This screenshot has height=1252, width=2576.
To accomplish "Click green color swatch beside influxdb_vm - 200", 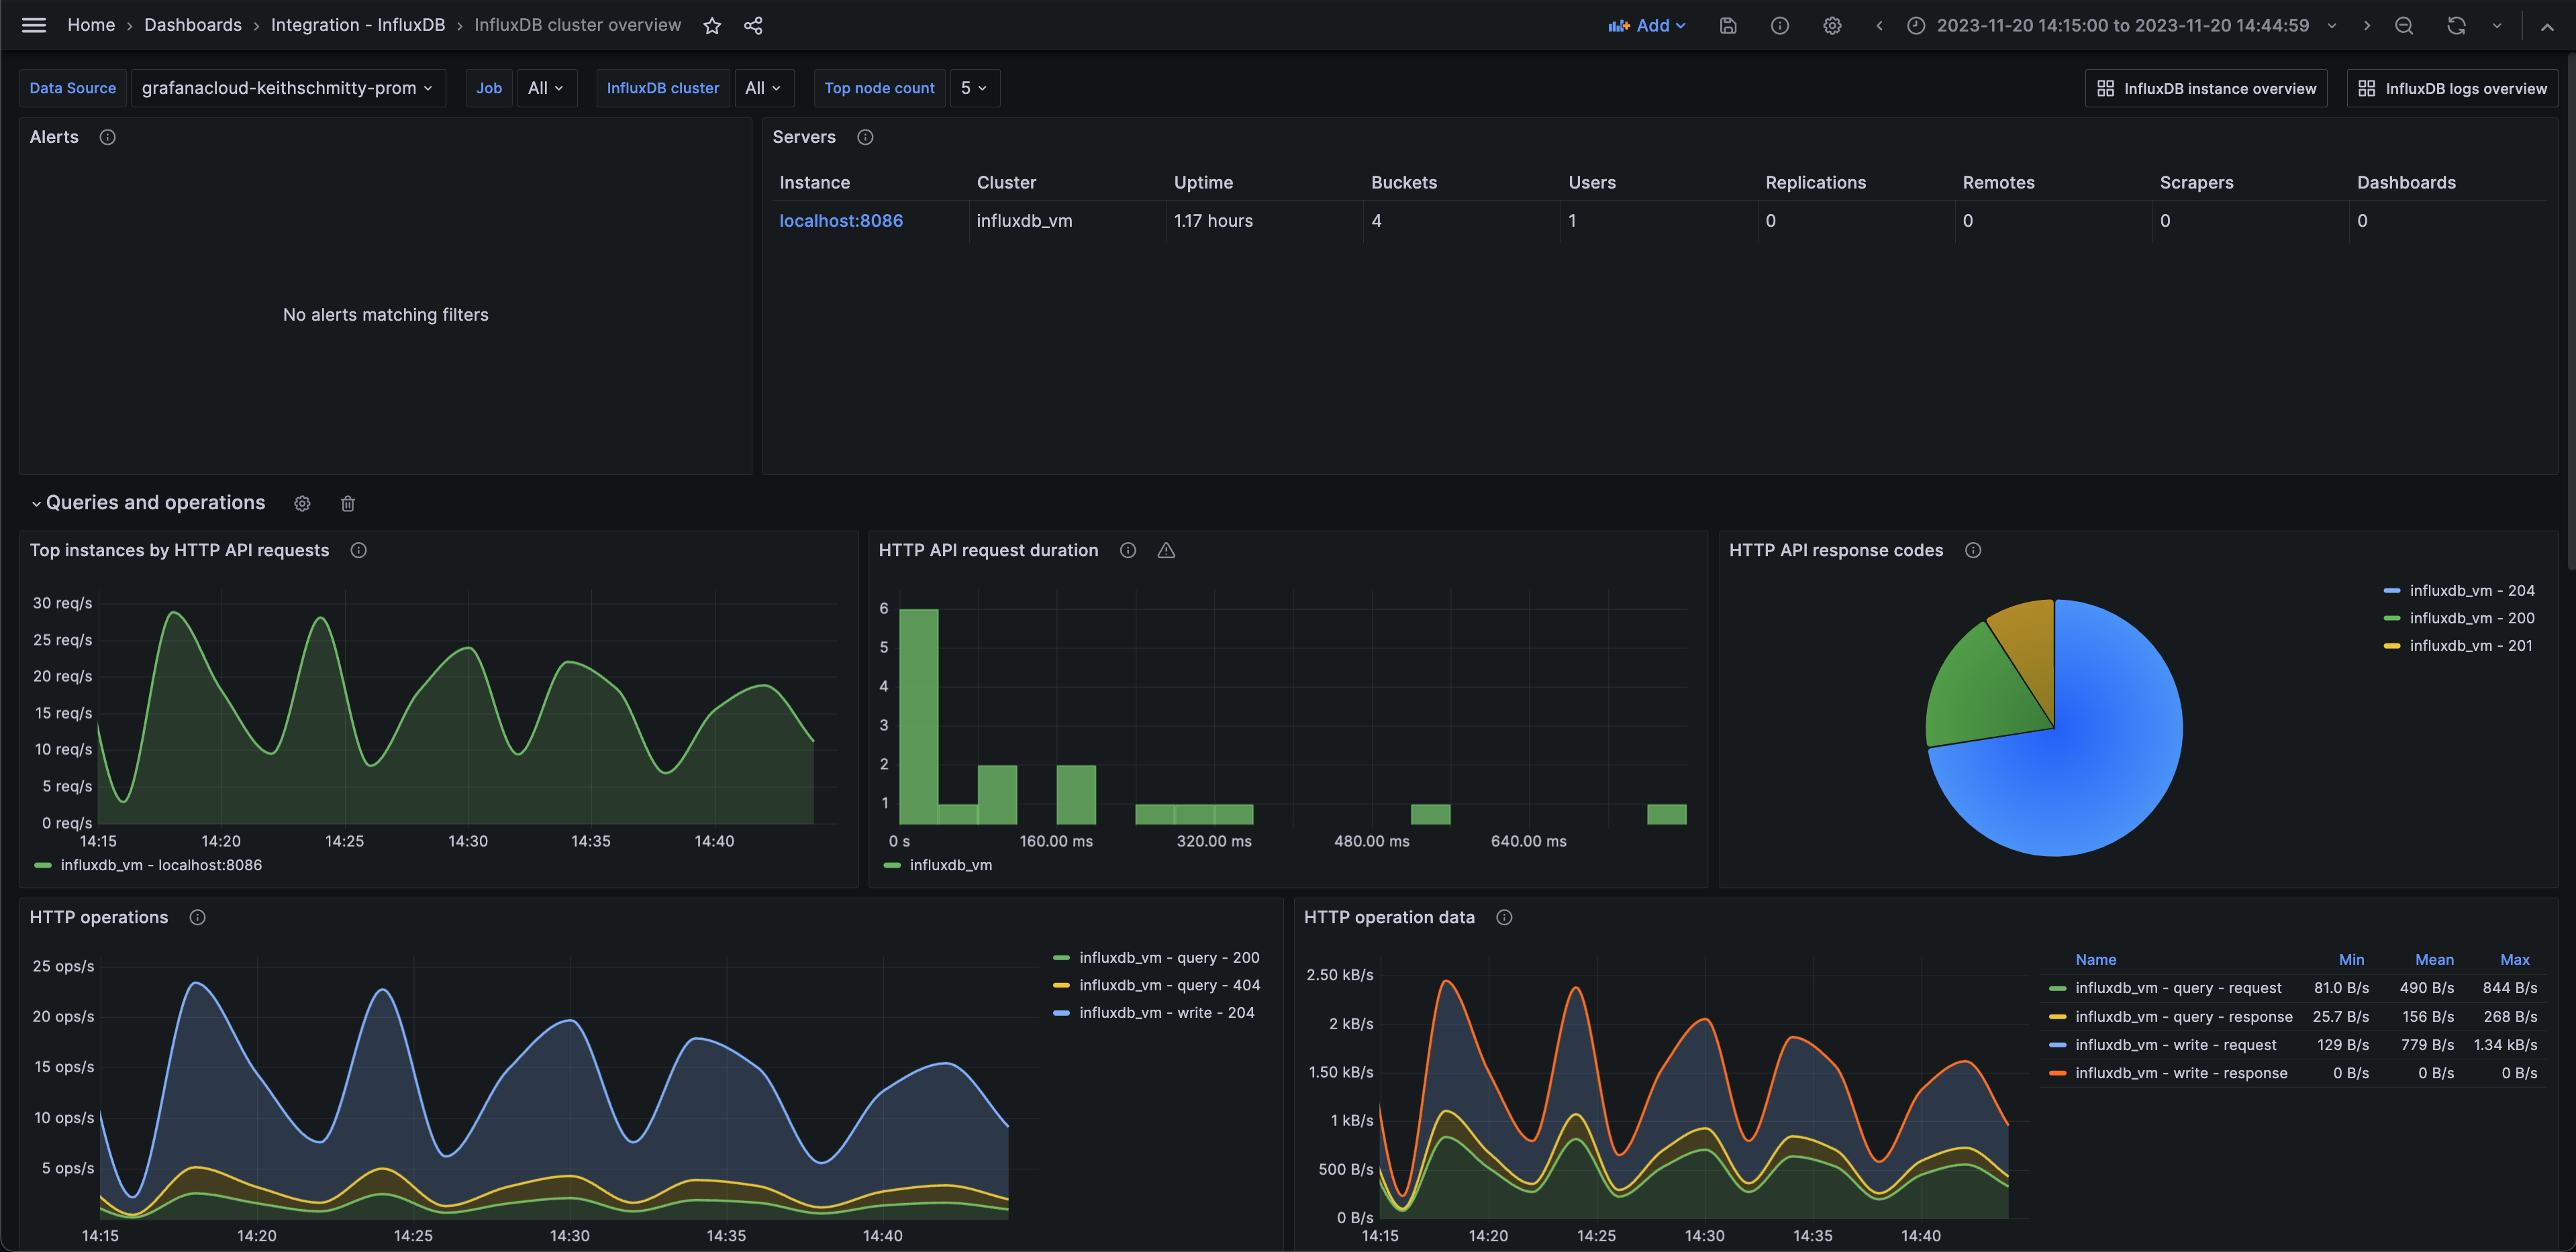I will [x=2391, y=618].
